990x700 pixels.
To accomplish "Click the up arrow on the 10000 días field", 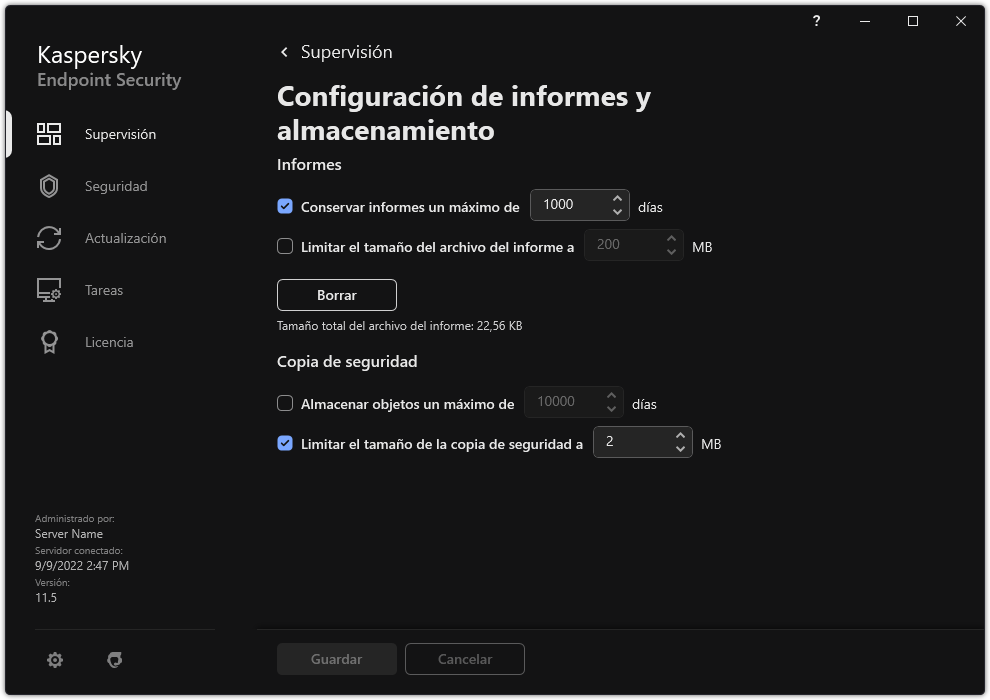I will tap(613, 395).
